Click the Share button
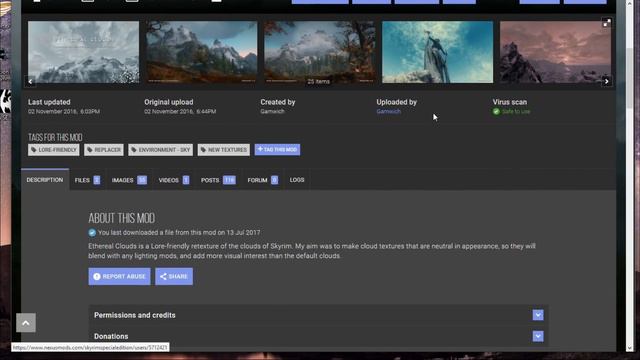This screenshot has width=640, height=360. (x=174, y=276)
